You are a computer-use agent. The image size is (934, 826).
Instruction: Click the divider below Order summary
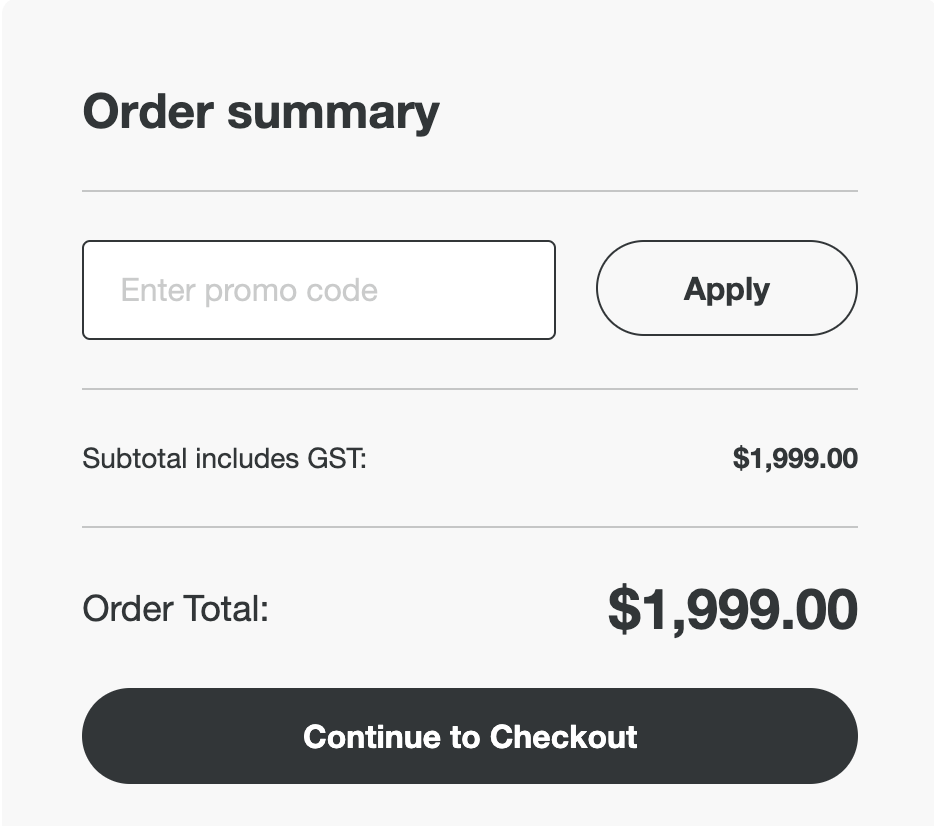click(x=470, y=190)
